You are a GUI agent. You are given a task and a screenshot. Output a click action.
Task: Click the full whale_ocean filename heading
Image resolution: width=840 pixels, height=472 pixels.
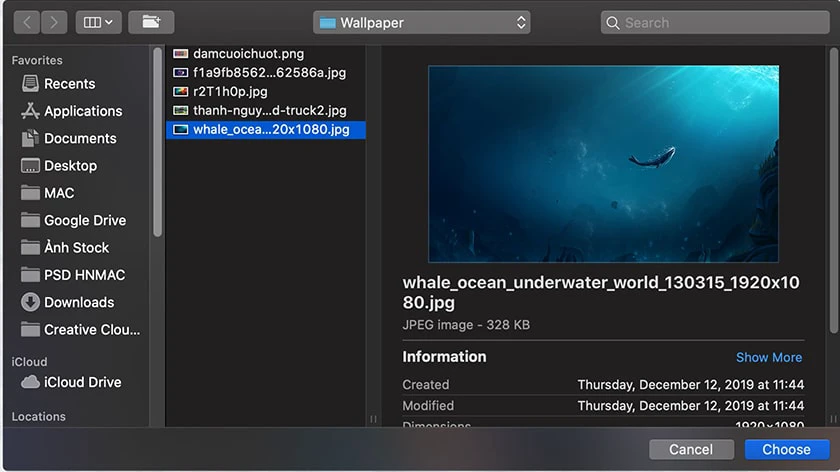pos(601,292)
